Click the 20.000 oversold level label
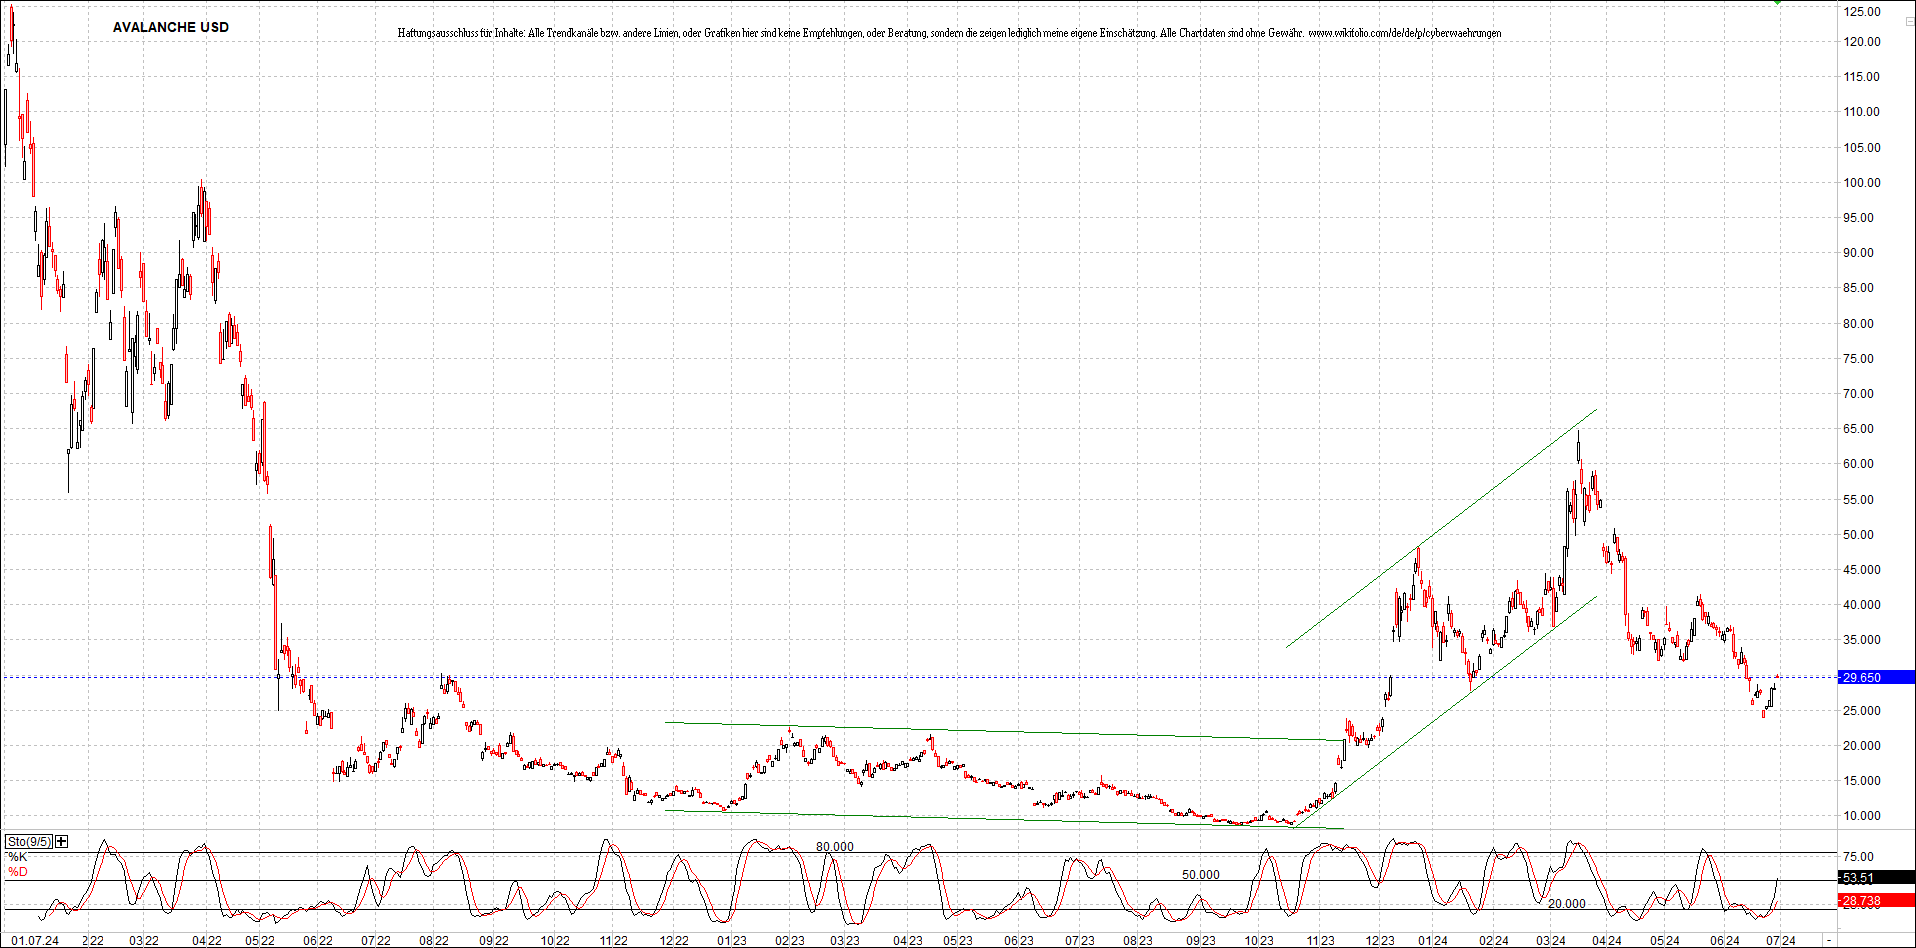The image size is (1916, 948). (1566, 904)
